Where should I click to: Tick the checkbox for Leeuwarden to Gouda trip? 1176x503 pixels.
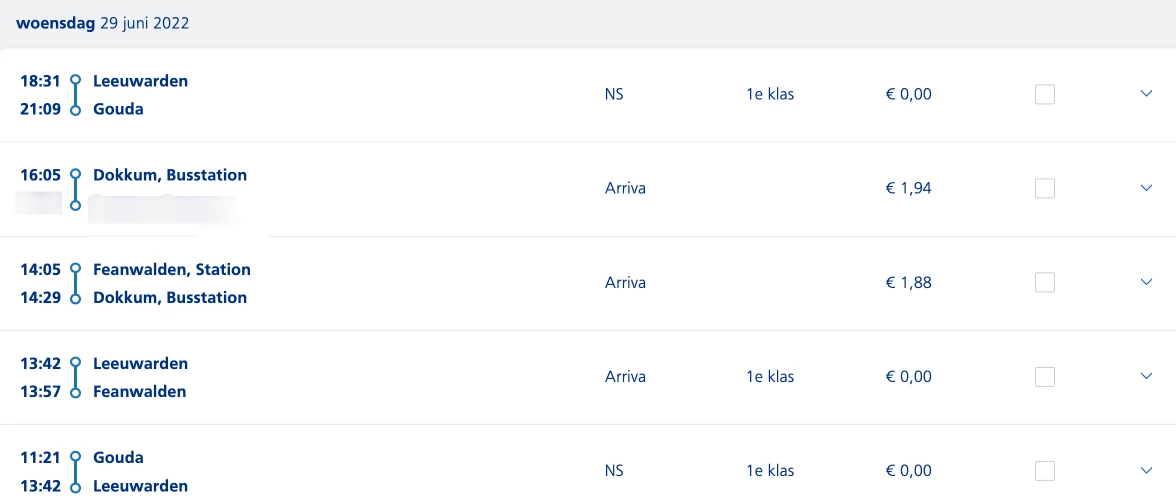(1045, 95)
